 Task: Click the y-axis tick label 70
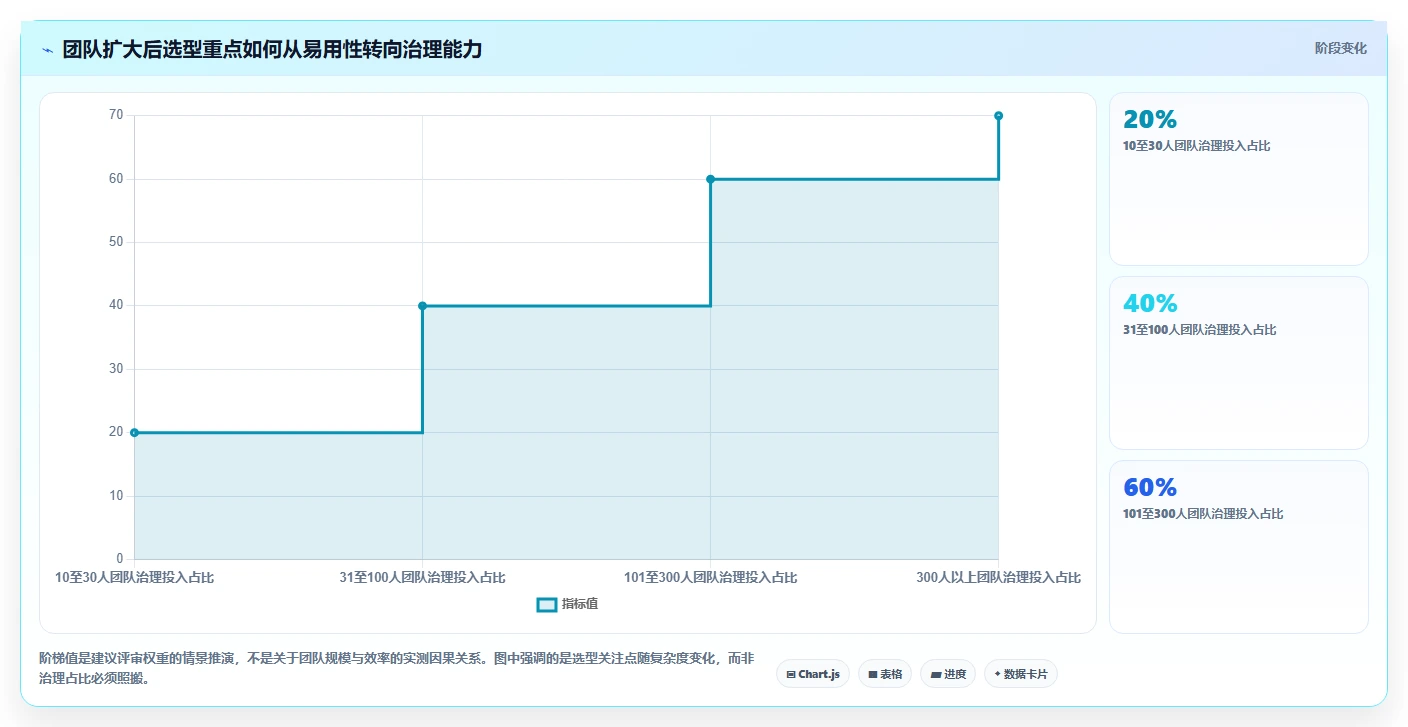116,115
